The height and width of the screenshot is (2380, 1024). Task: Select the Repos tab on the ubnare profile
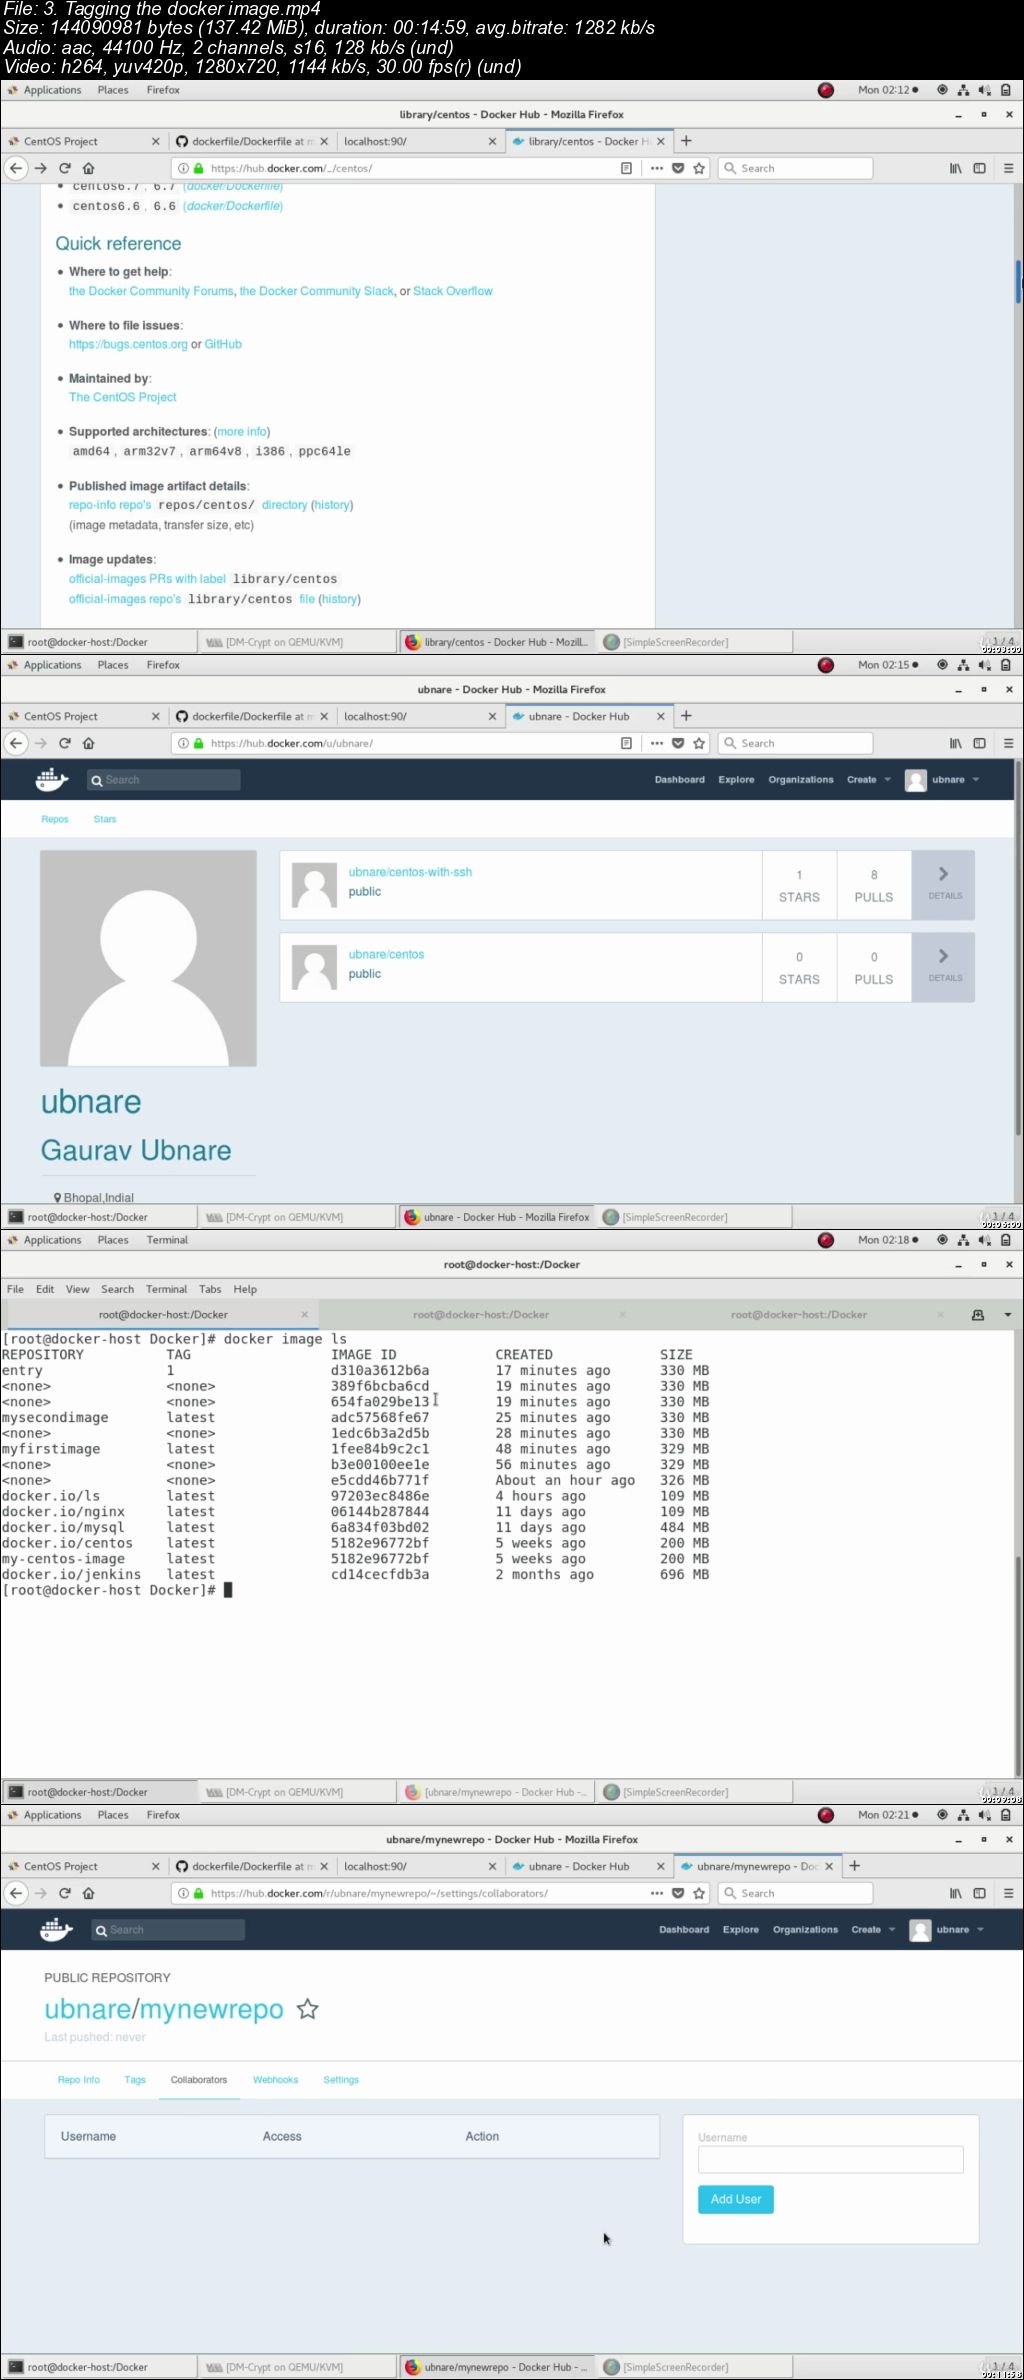(x=55, y=819)
